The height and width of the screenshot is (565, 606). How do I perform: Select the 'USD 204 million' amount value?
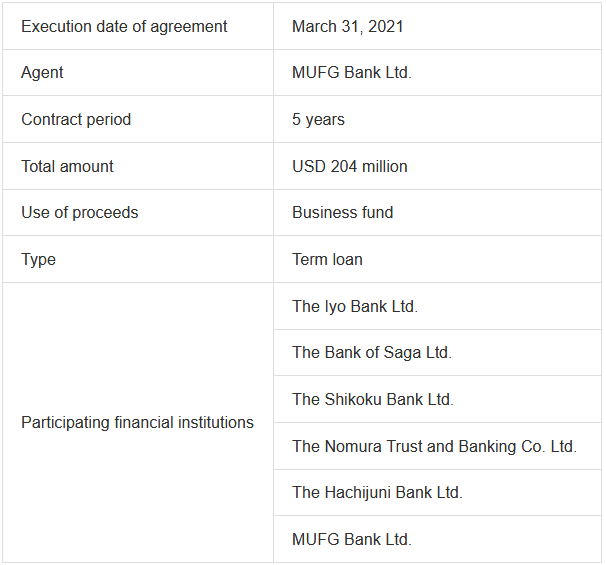349,166
